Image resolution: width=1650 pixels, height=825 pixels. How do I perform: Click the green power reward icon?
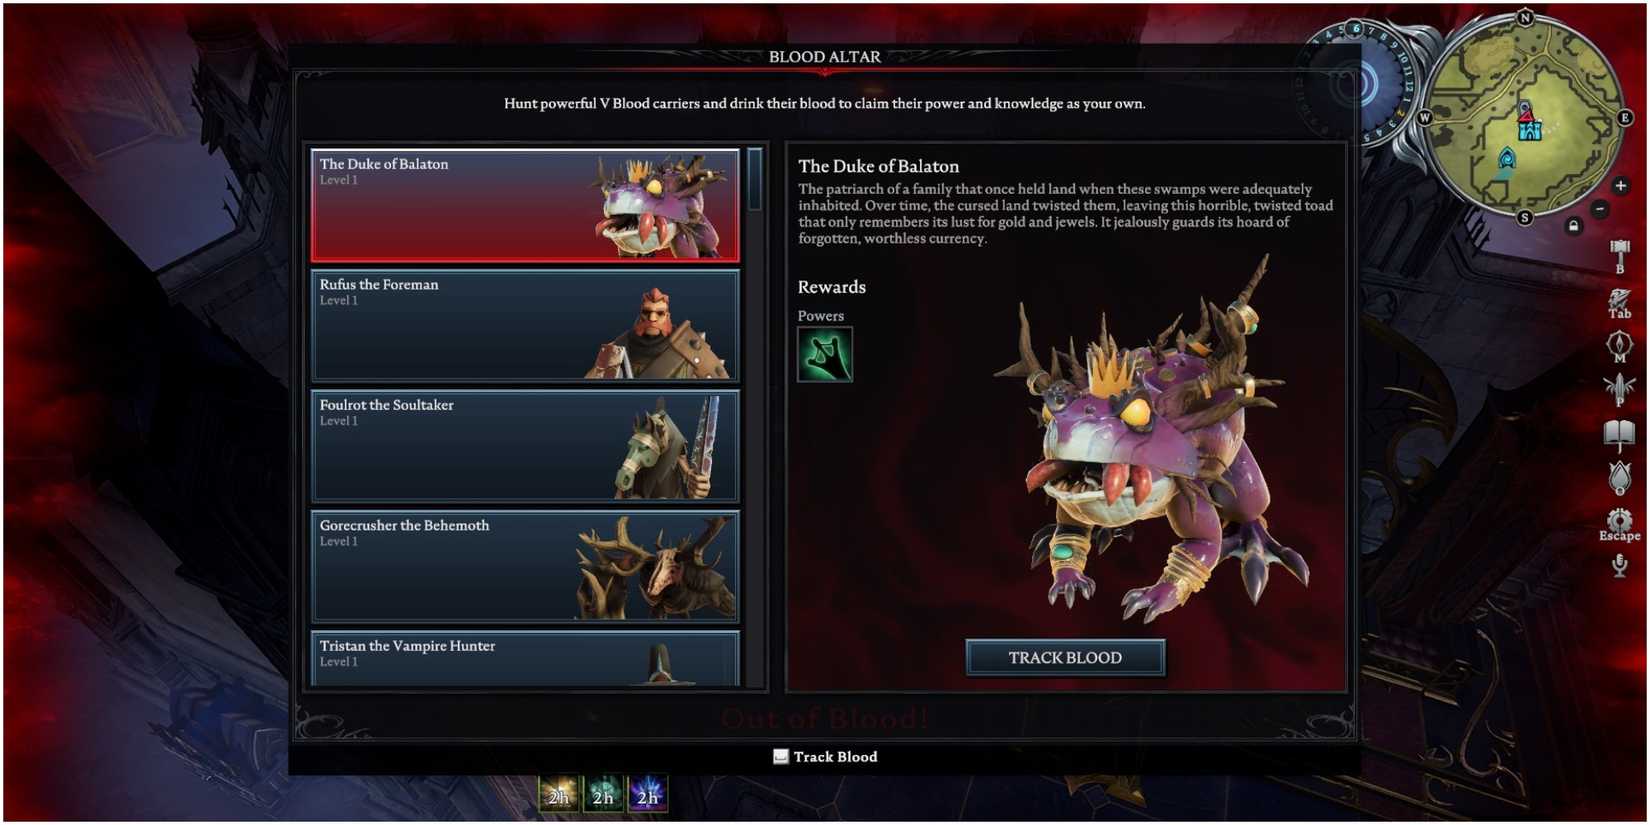pos(825,355)
